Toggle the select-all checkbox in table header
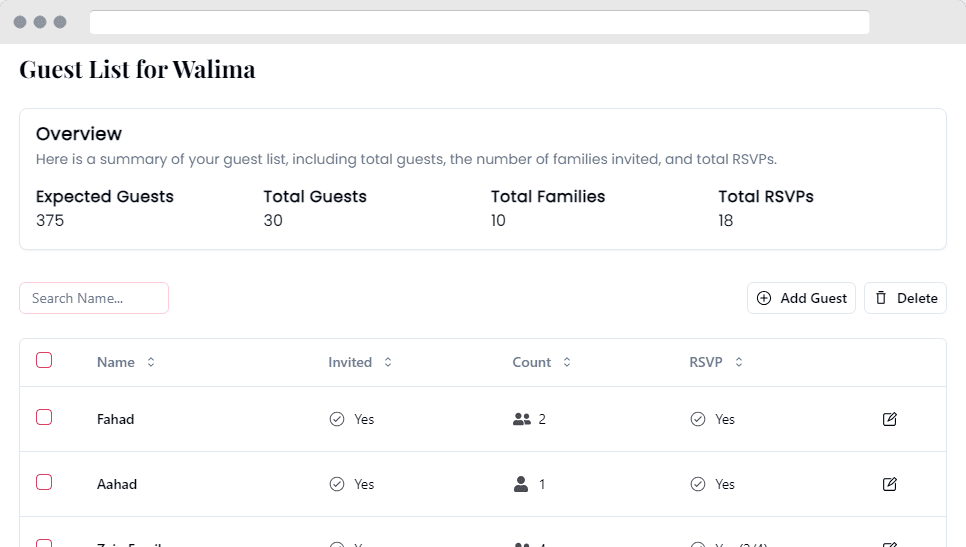The image size is (966, 547). coord(44,361)
